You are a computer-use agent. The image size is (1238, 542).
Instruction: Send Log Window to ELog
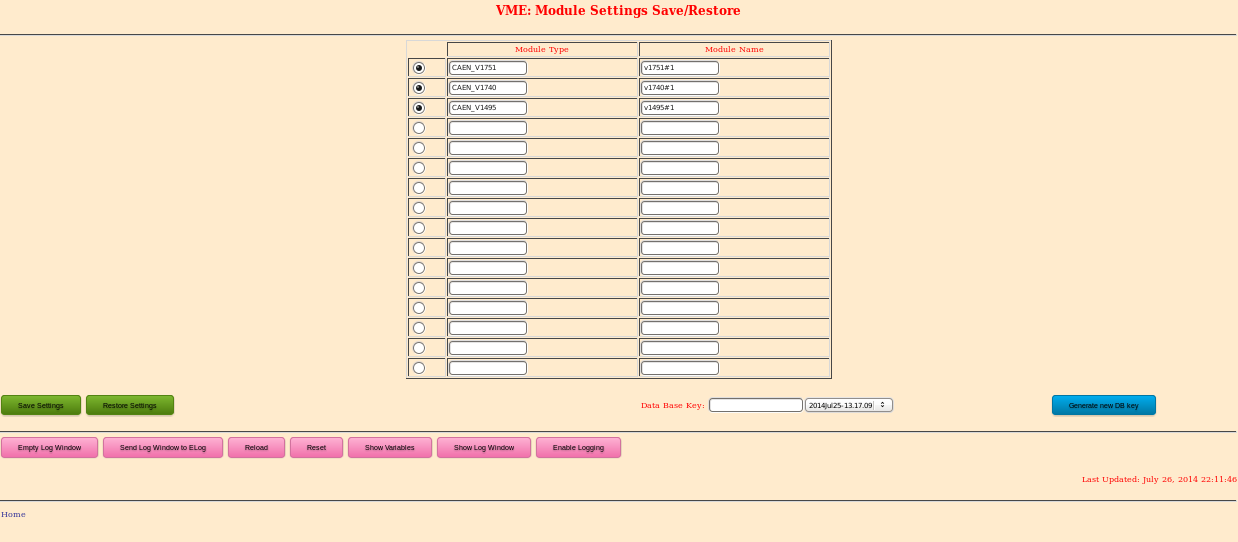tap(163, 448)
